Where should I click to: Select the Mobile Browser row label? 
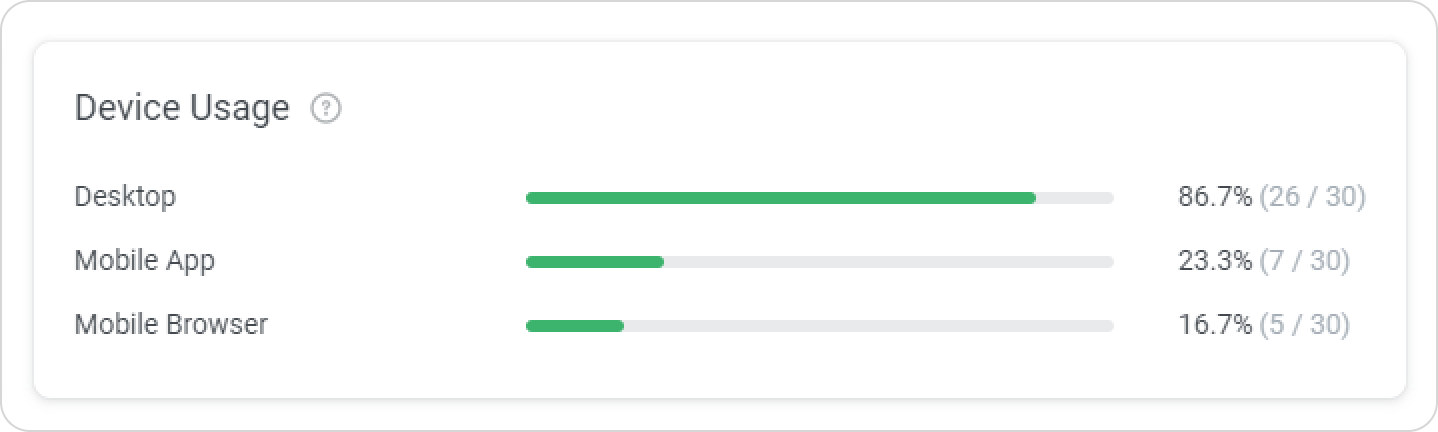click(x=171, y=325)
